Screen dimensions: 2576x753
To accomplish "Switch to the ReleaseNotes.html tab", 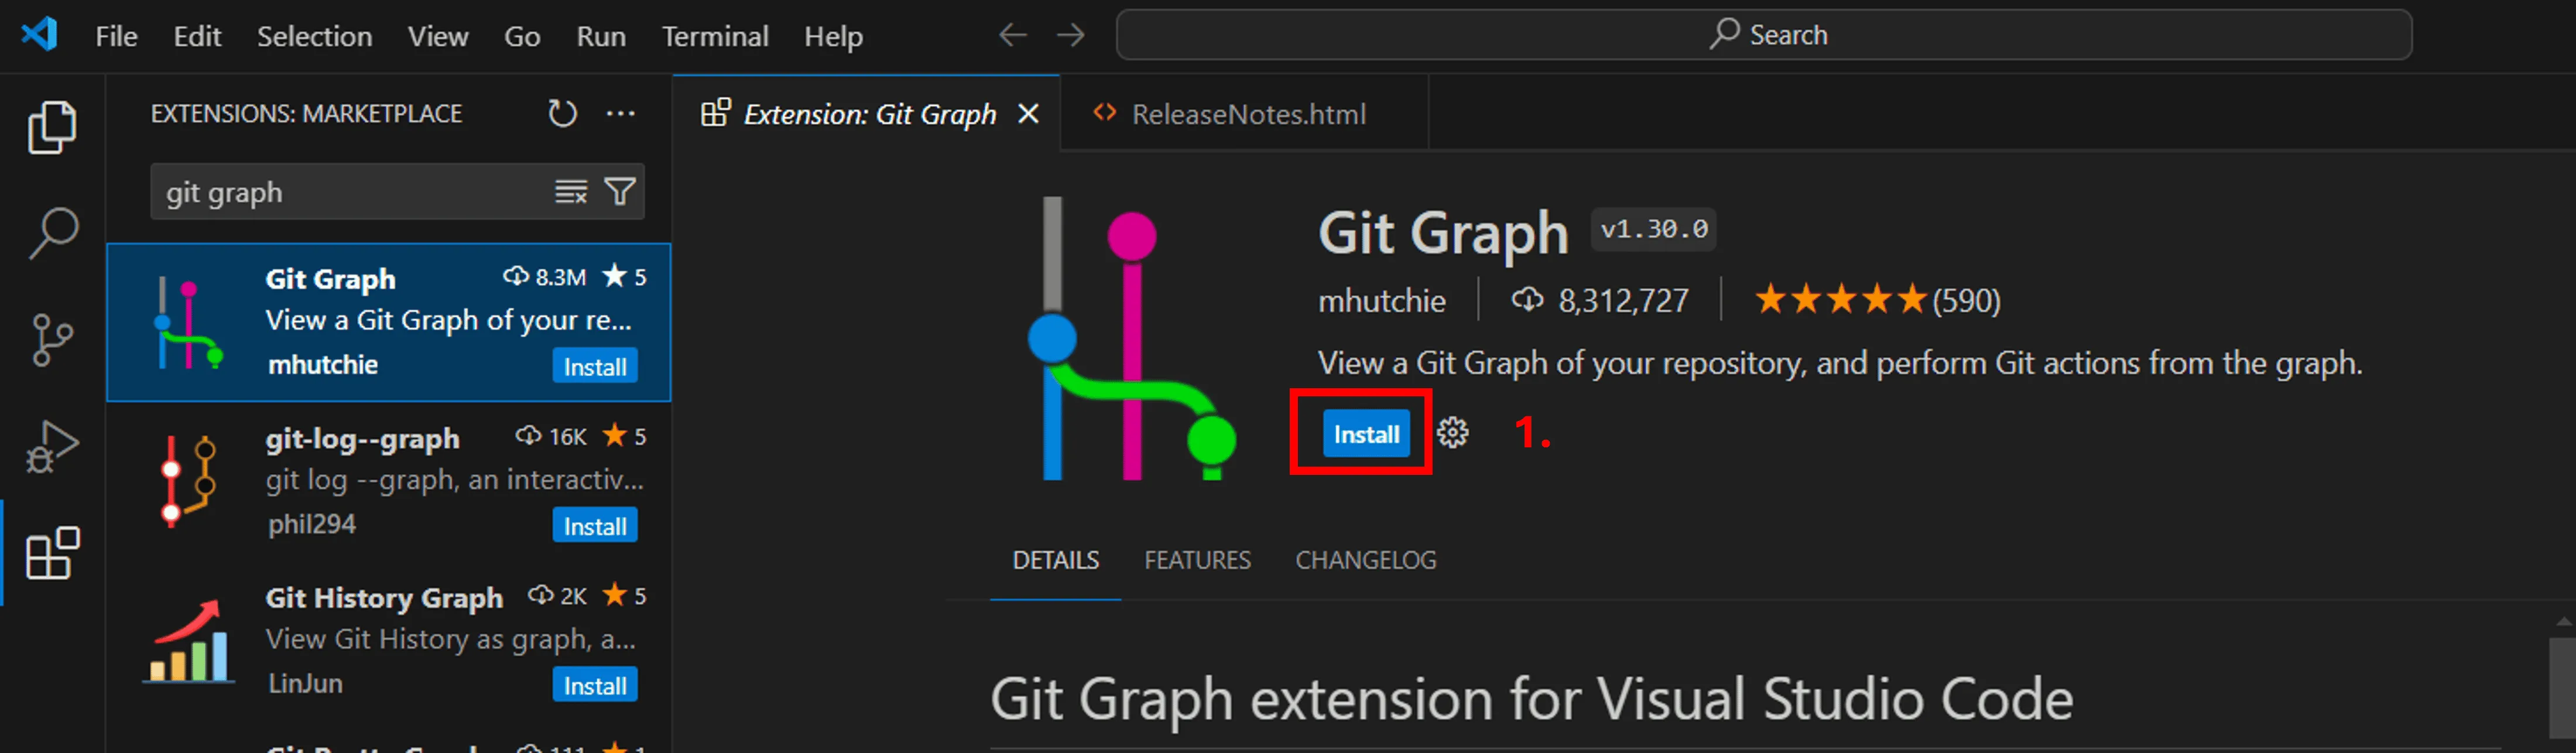I will coord(1244,114).
